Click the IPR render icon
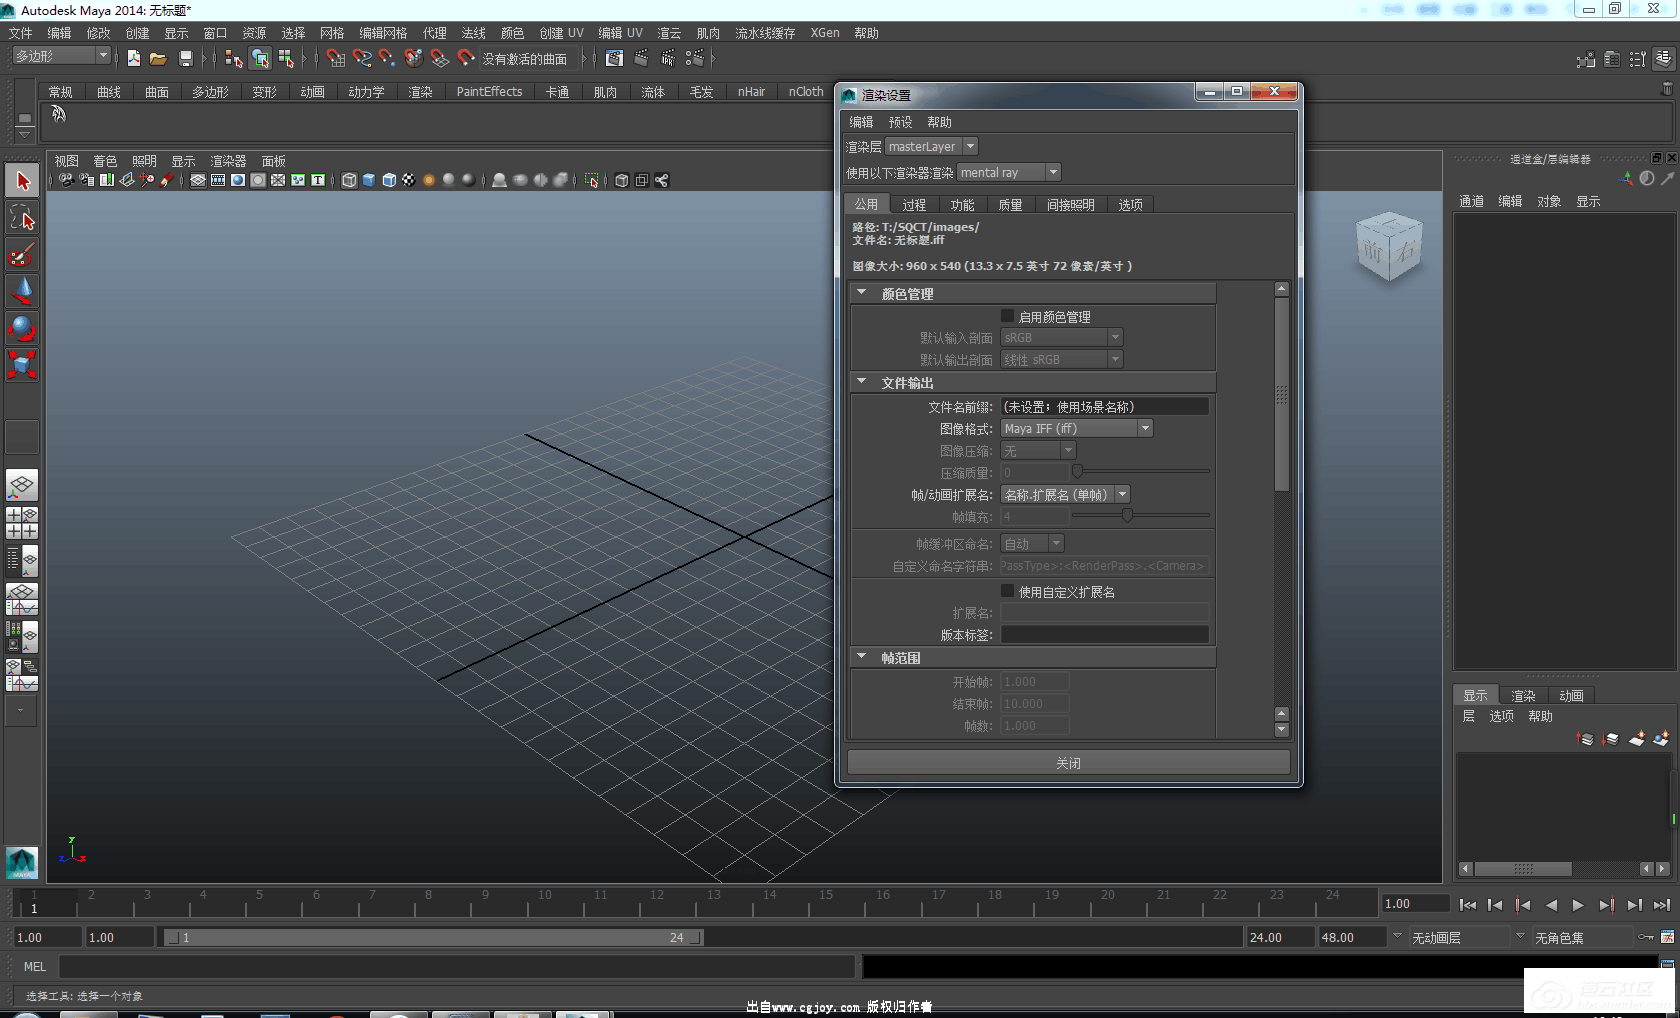This screenshot has height=1018, width=1680. 668,59
